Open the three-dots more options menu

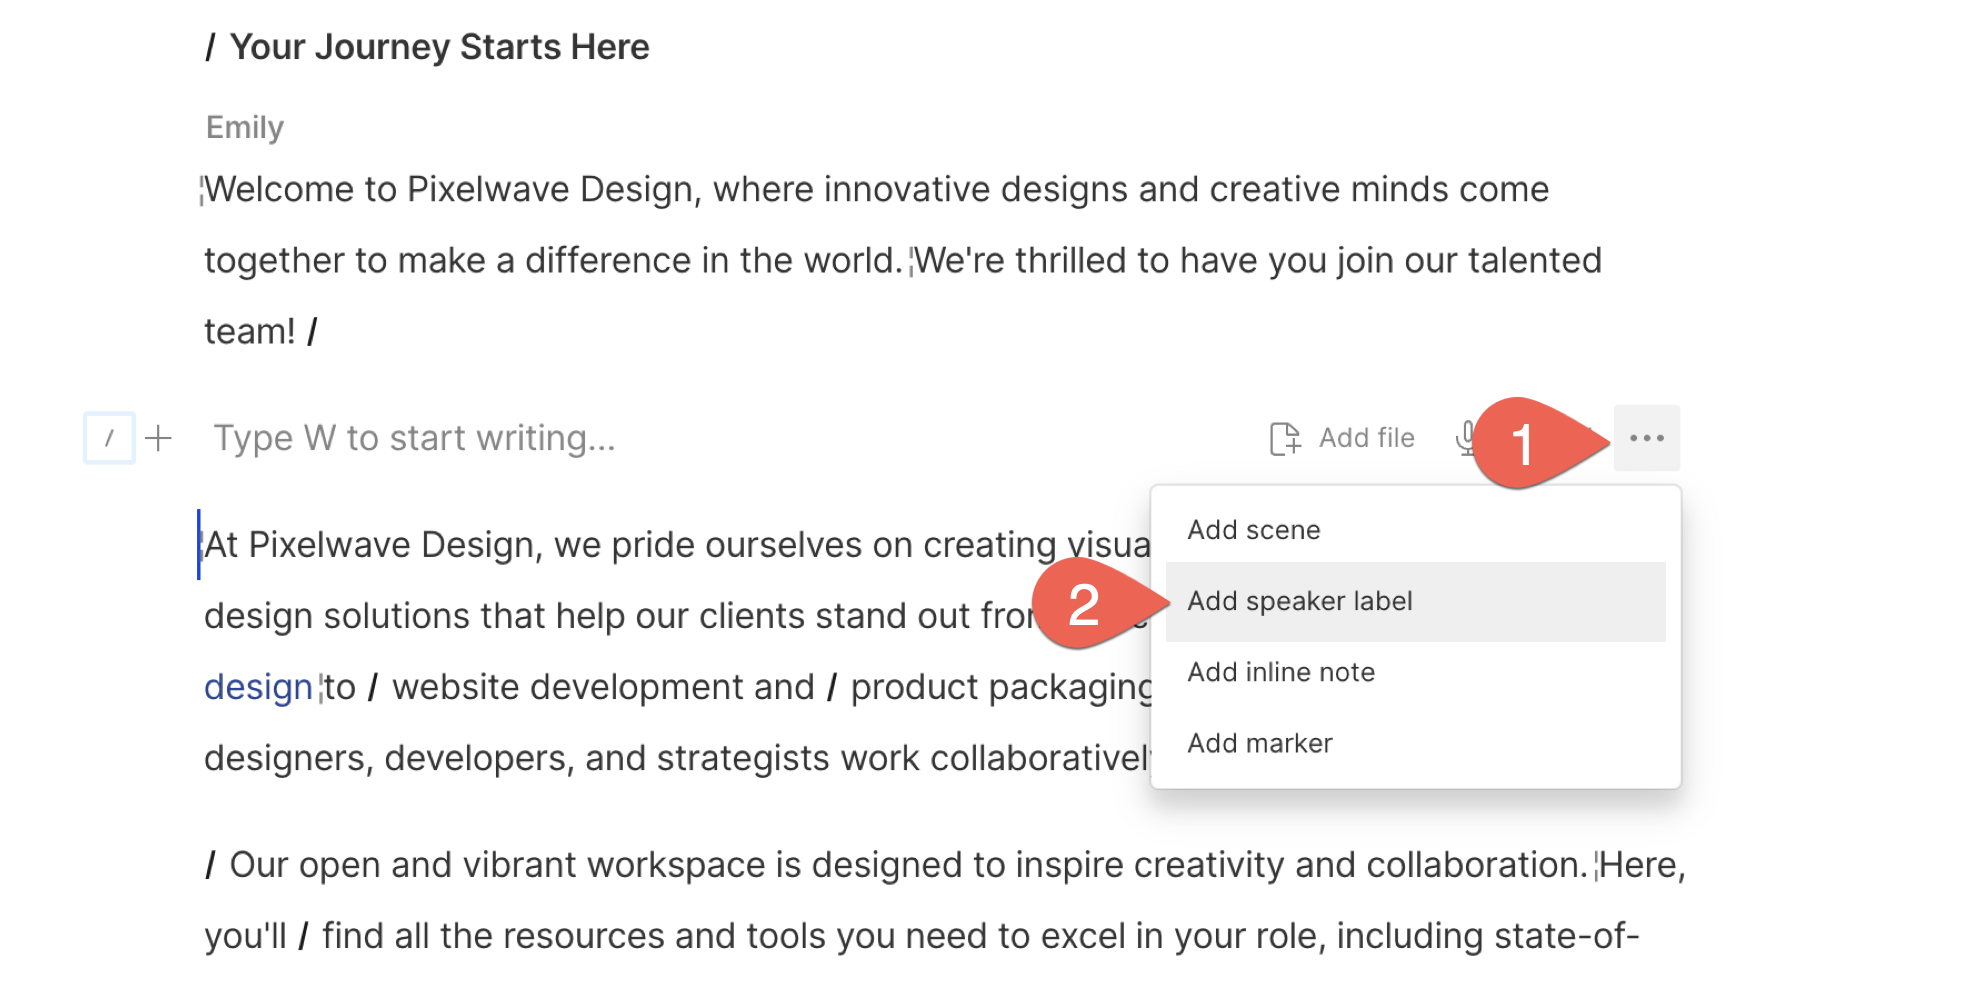pyautogui.click(x=1646, y=438)
